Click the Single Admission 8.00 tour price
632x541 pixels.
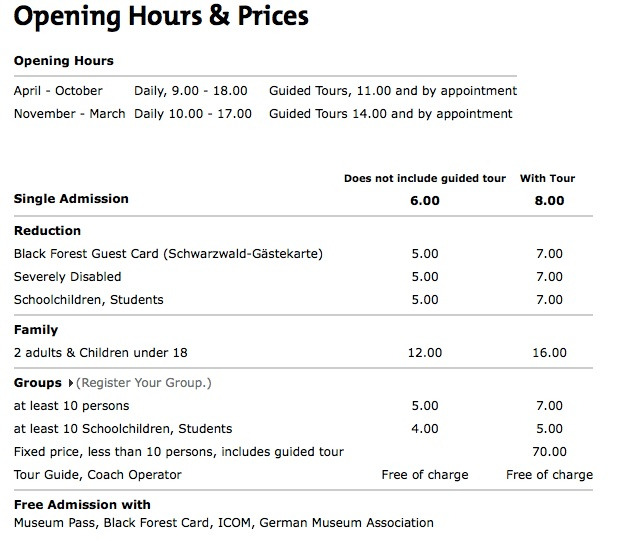[x=549, y=200]
